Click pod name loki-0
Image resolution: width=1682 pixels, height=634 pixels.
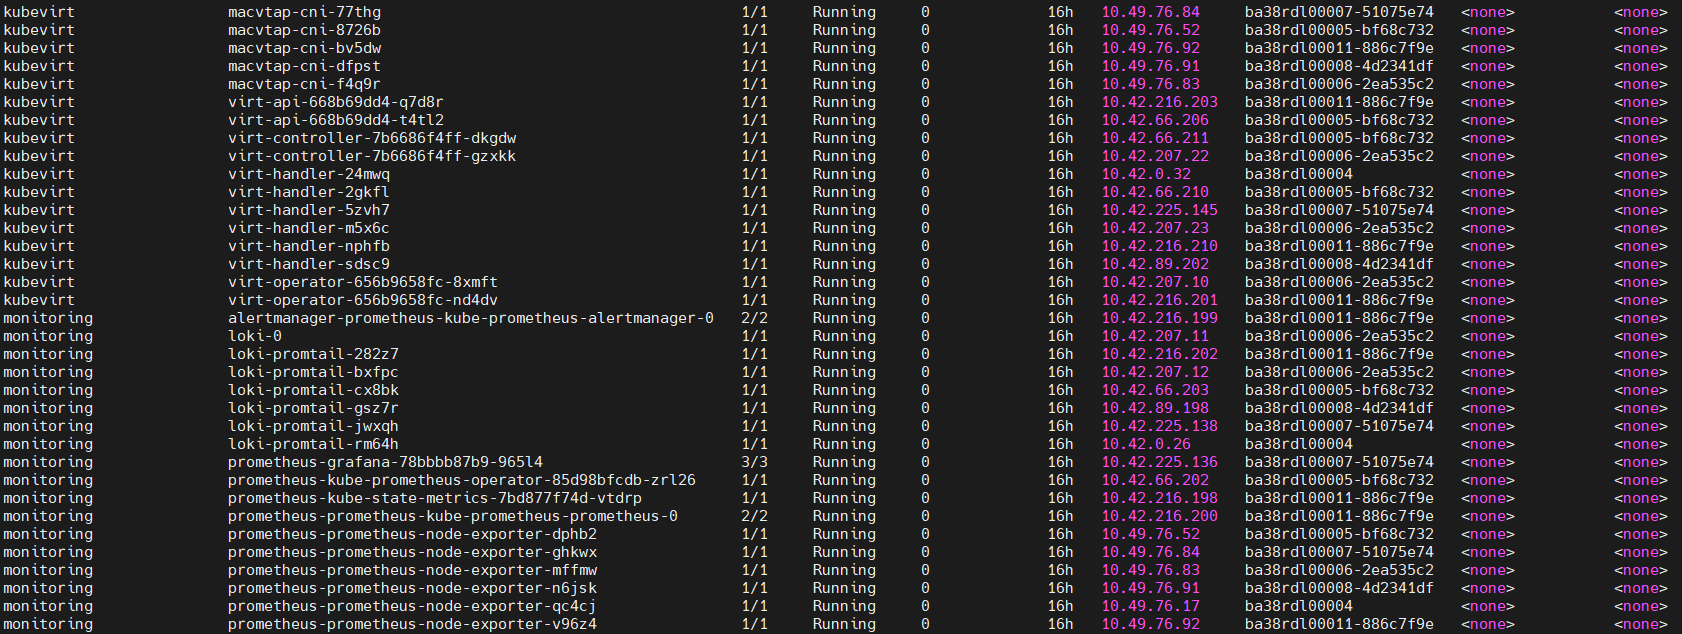click(255, 336)
